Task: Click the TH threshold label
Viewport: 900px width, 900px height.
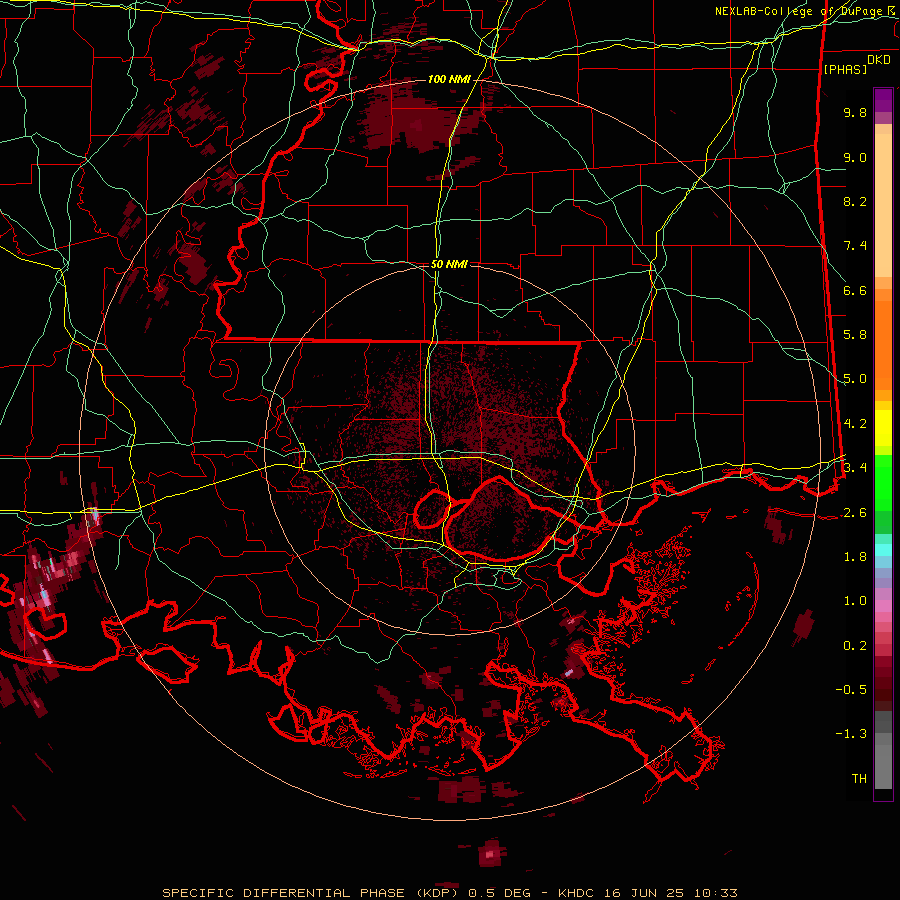Action: point(859,779)
